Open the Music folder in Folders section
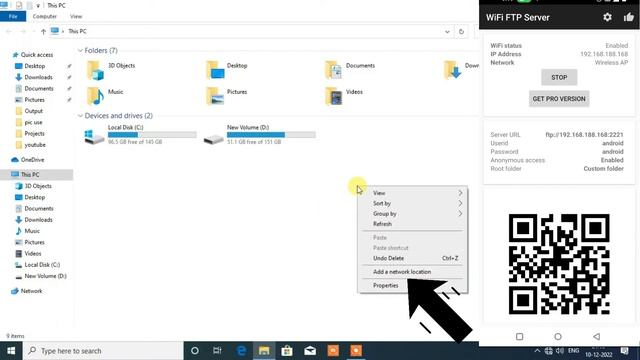Screen dimensions: 640x360 click(95, 96)
